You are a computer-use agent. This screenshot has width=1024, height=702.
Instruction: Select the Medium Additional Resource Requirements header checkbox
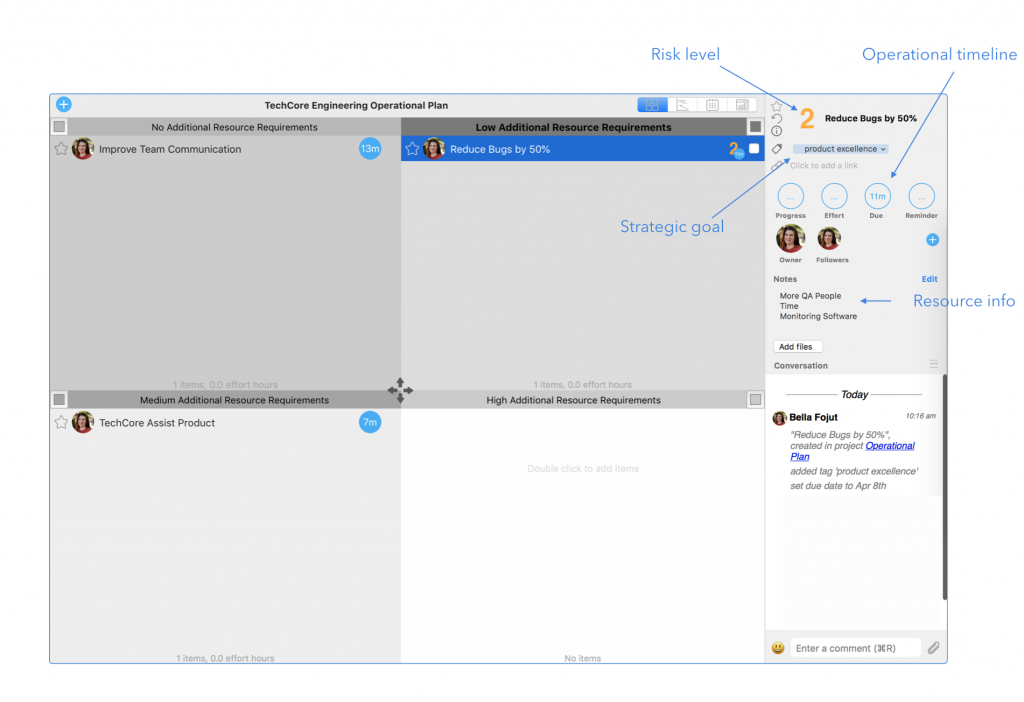tap(59, 399)
